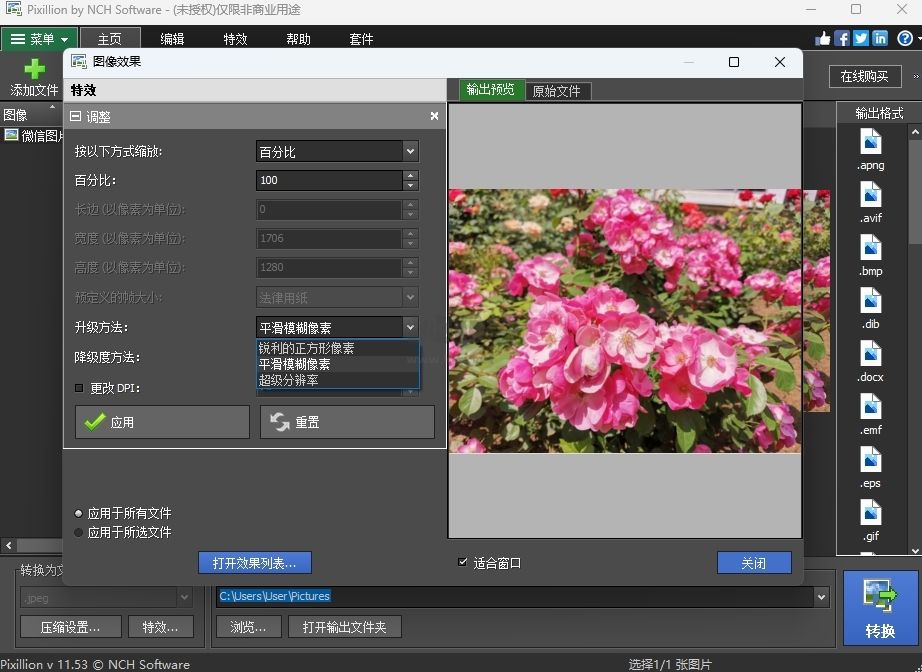Choose the .bmp format icon

pyautogui.click(x=870, y=247)
